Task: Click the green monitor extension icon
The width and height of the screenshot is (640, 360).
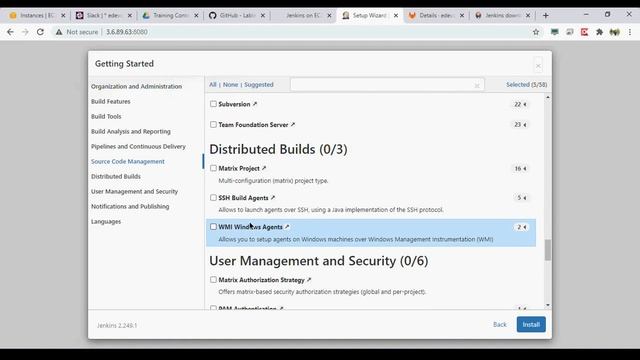Action: pyautogui.click(x=554, y=32)
